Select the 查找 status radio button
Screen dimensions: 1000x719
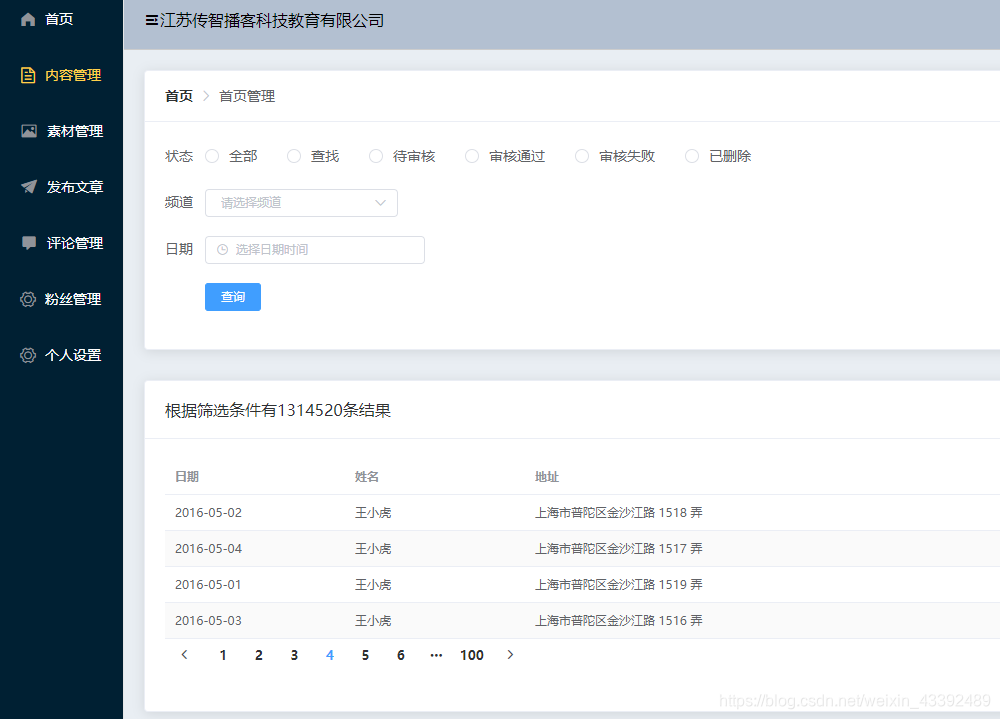click(294, 156)
